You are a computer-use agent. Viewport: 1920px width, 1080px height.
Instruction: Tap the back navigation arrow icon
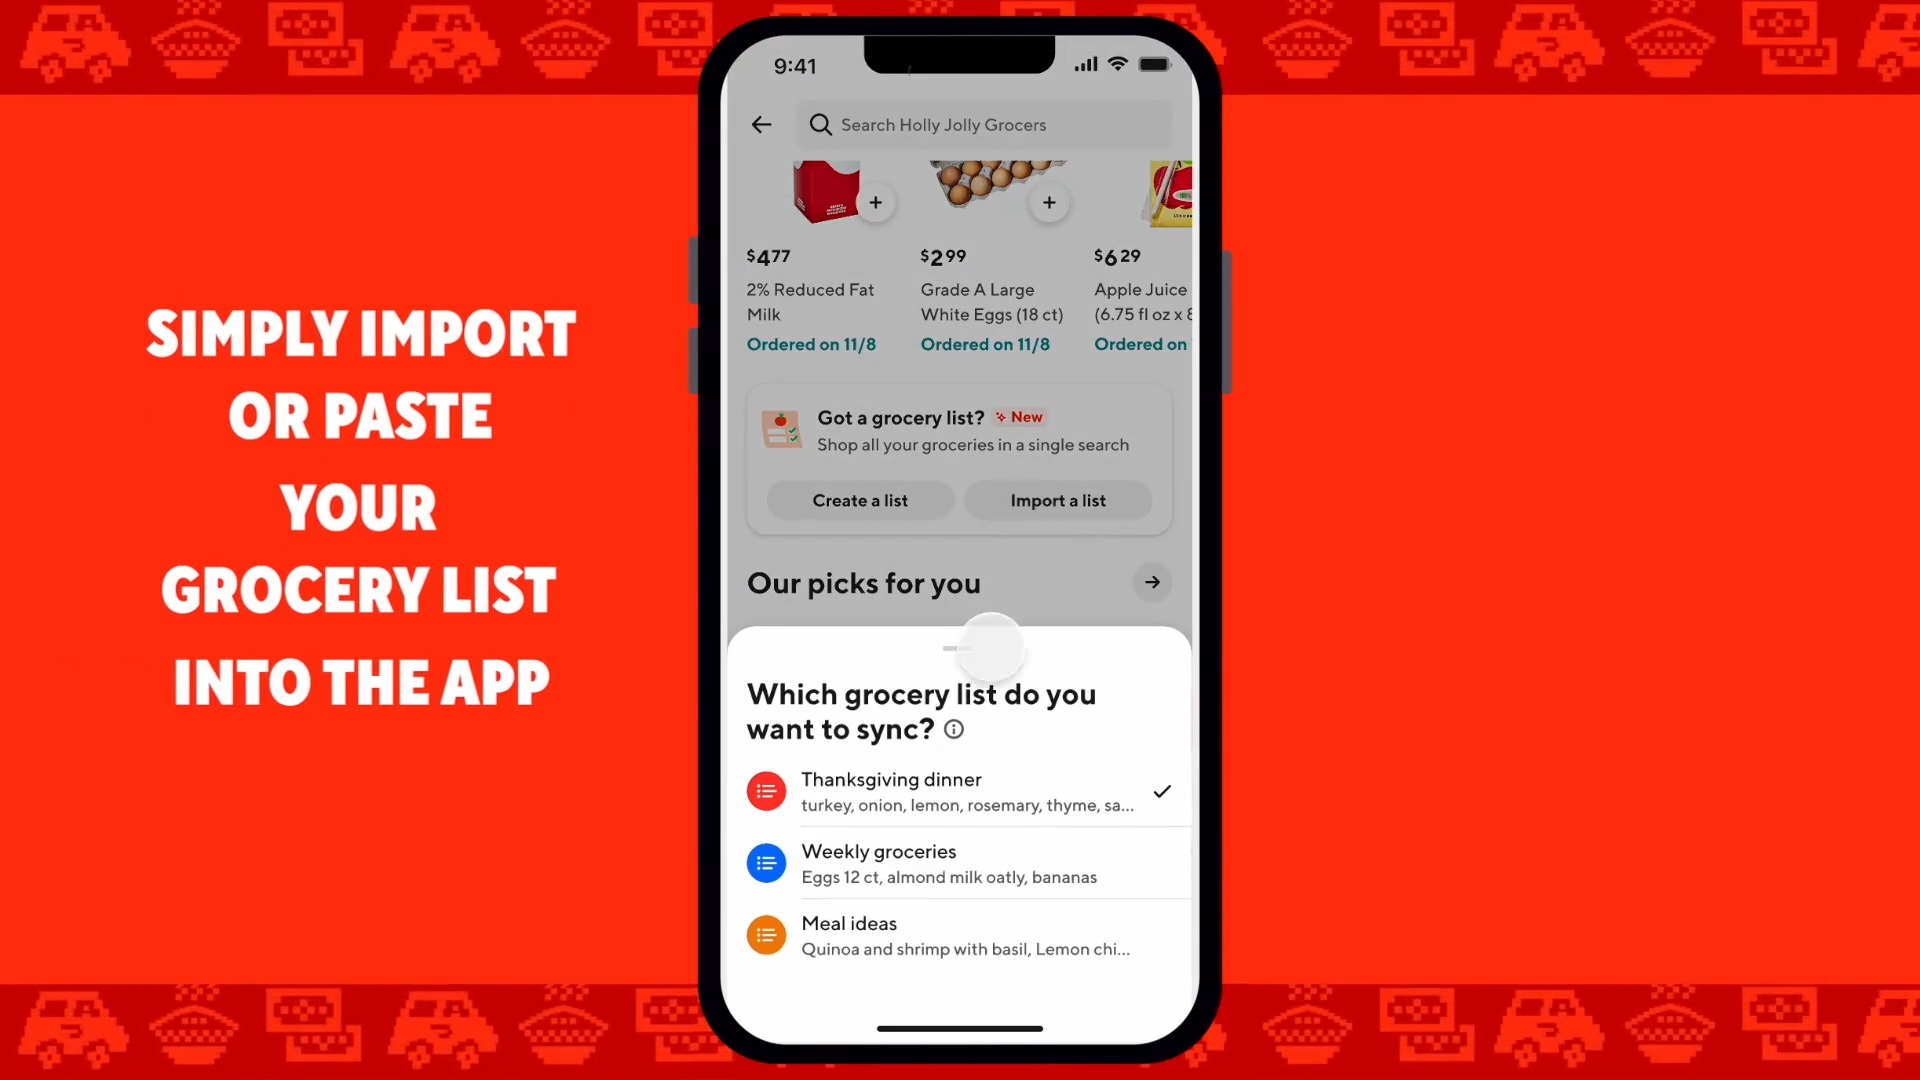(x=762, y=124)
